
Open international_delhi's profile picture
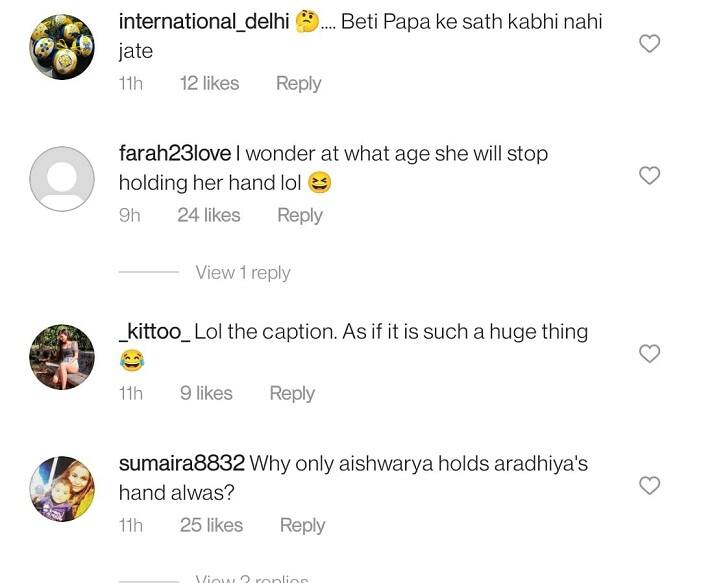point(62,46)
